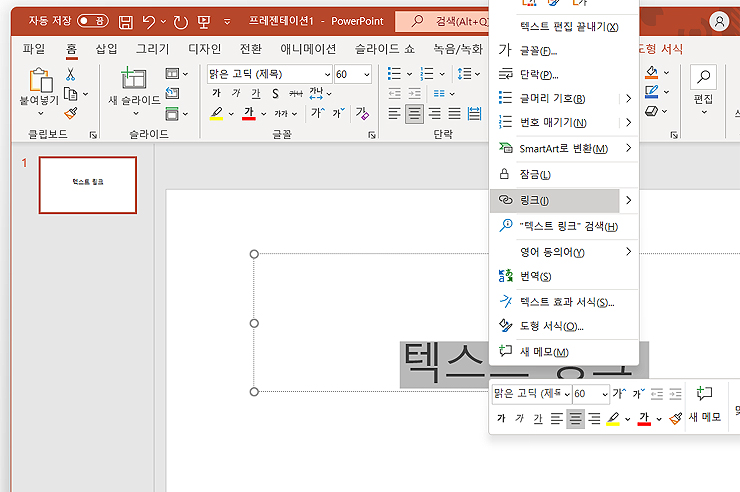The width and height of the screenshot is (740, 492).
Task: Click the bullets list icon in ribbon
Action: pos(394,74)
